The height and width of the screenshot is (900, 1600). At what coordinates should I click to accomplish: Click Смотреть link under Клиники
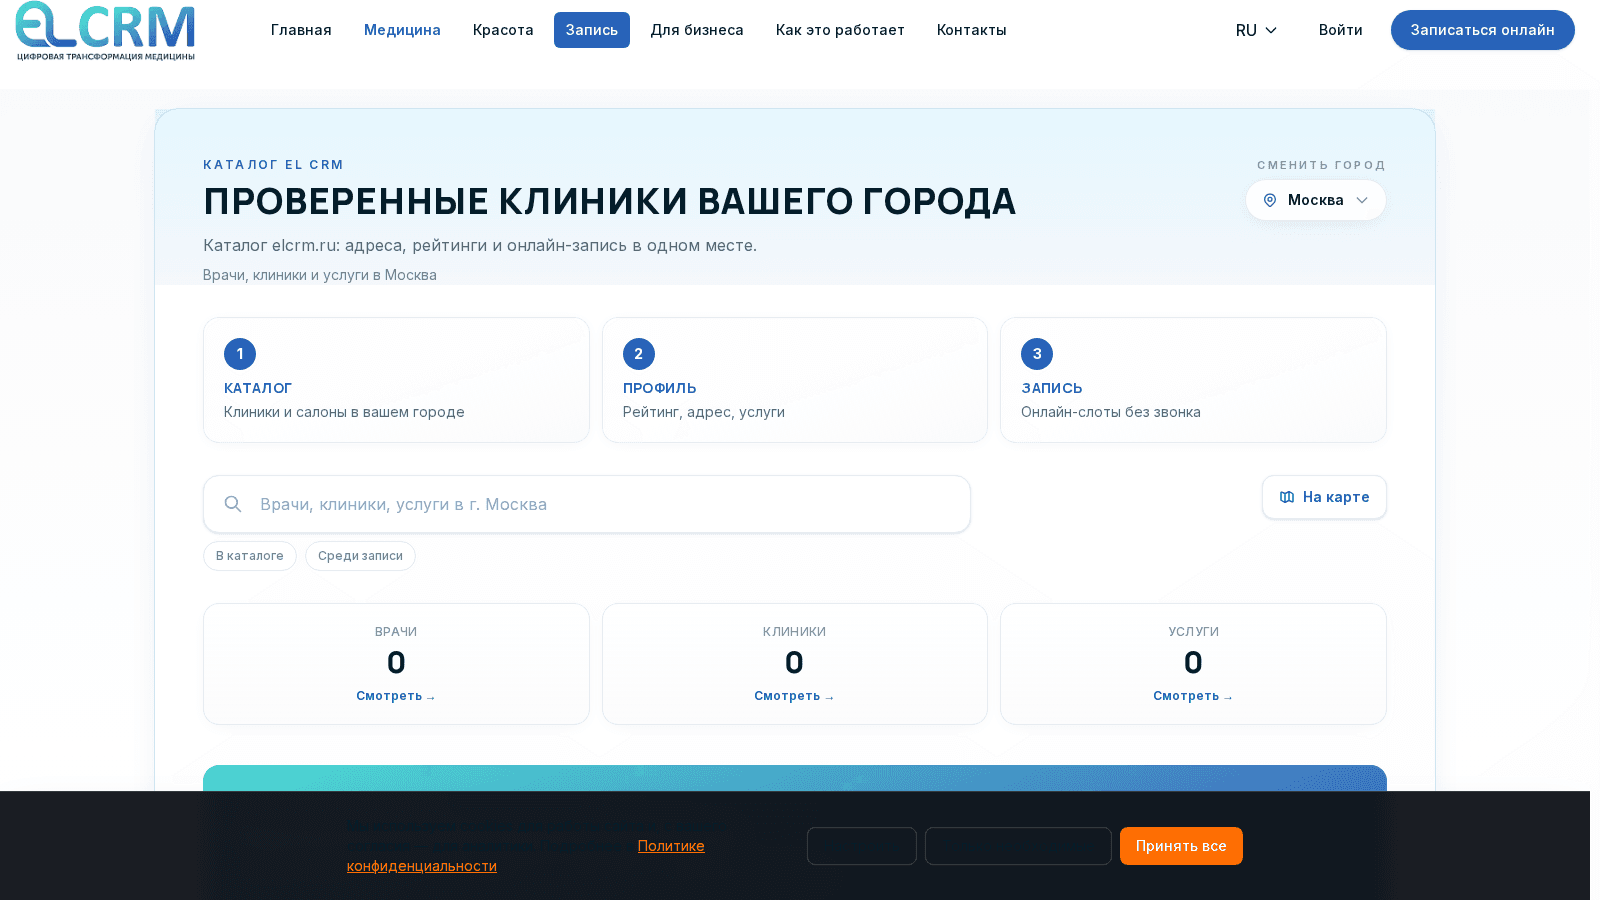click(x=794, y=696)
